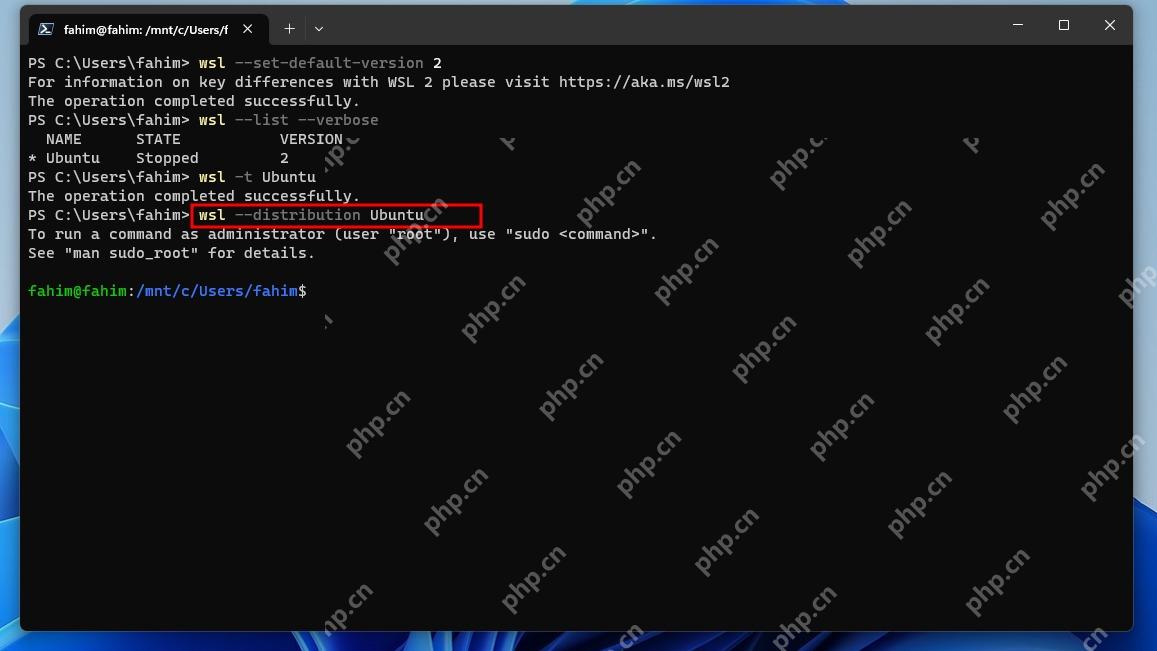Click the https://aka.ms/wsl2 link text
The width and height of the screenshot is (1157, 651).
[x=644, y=82]
